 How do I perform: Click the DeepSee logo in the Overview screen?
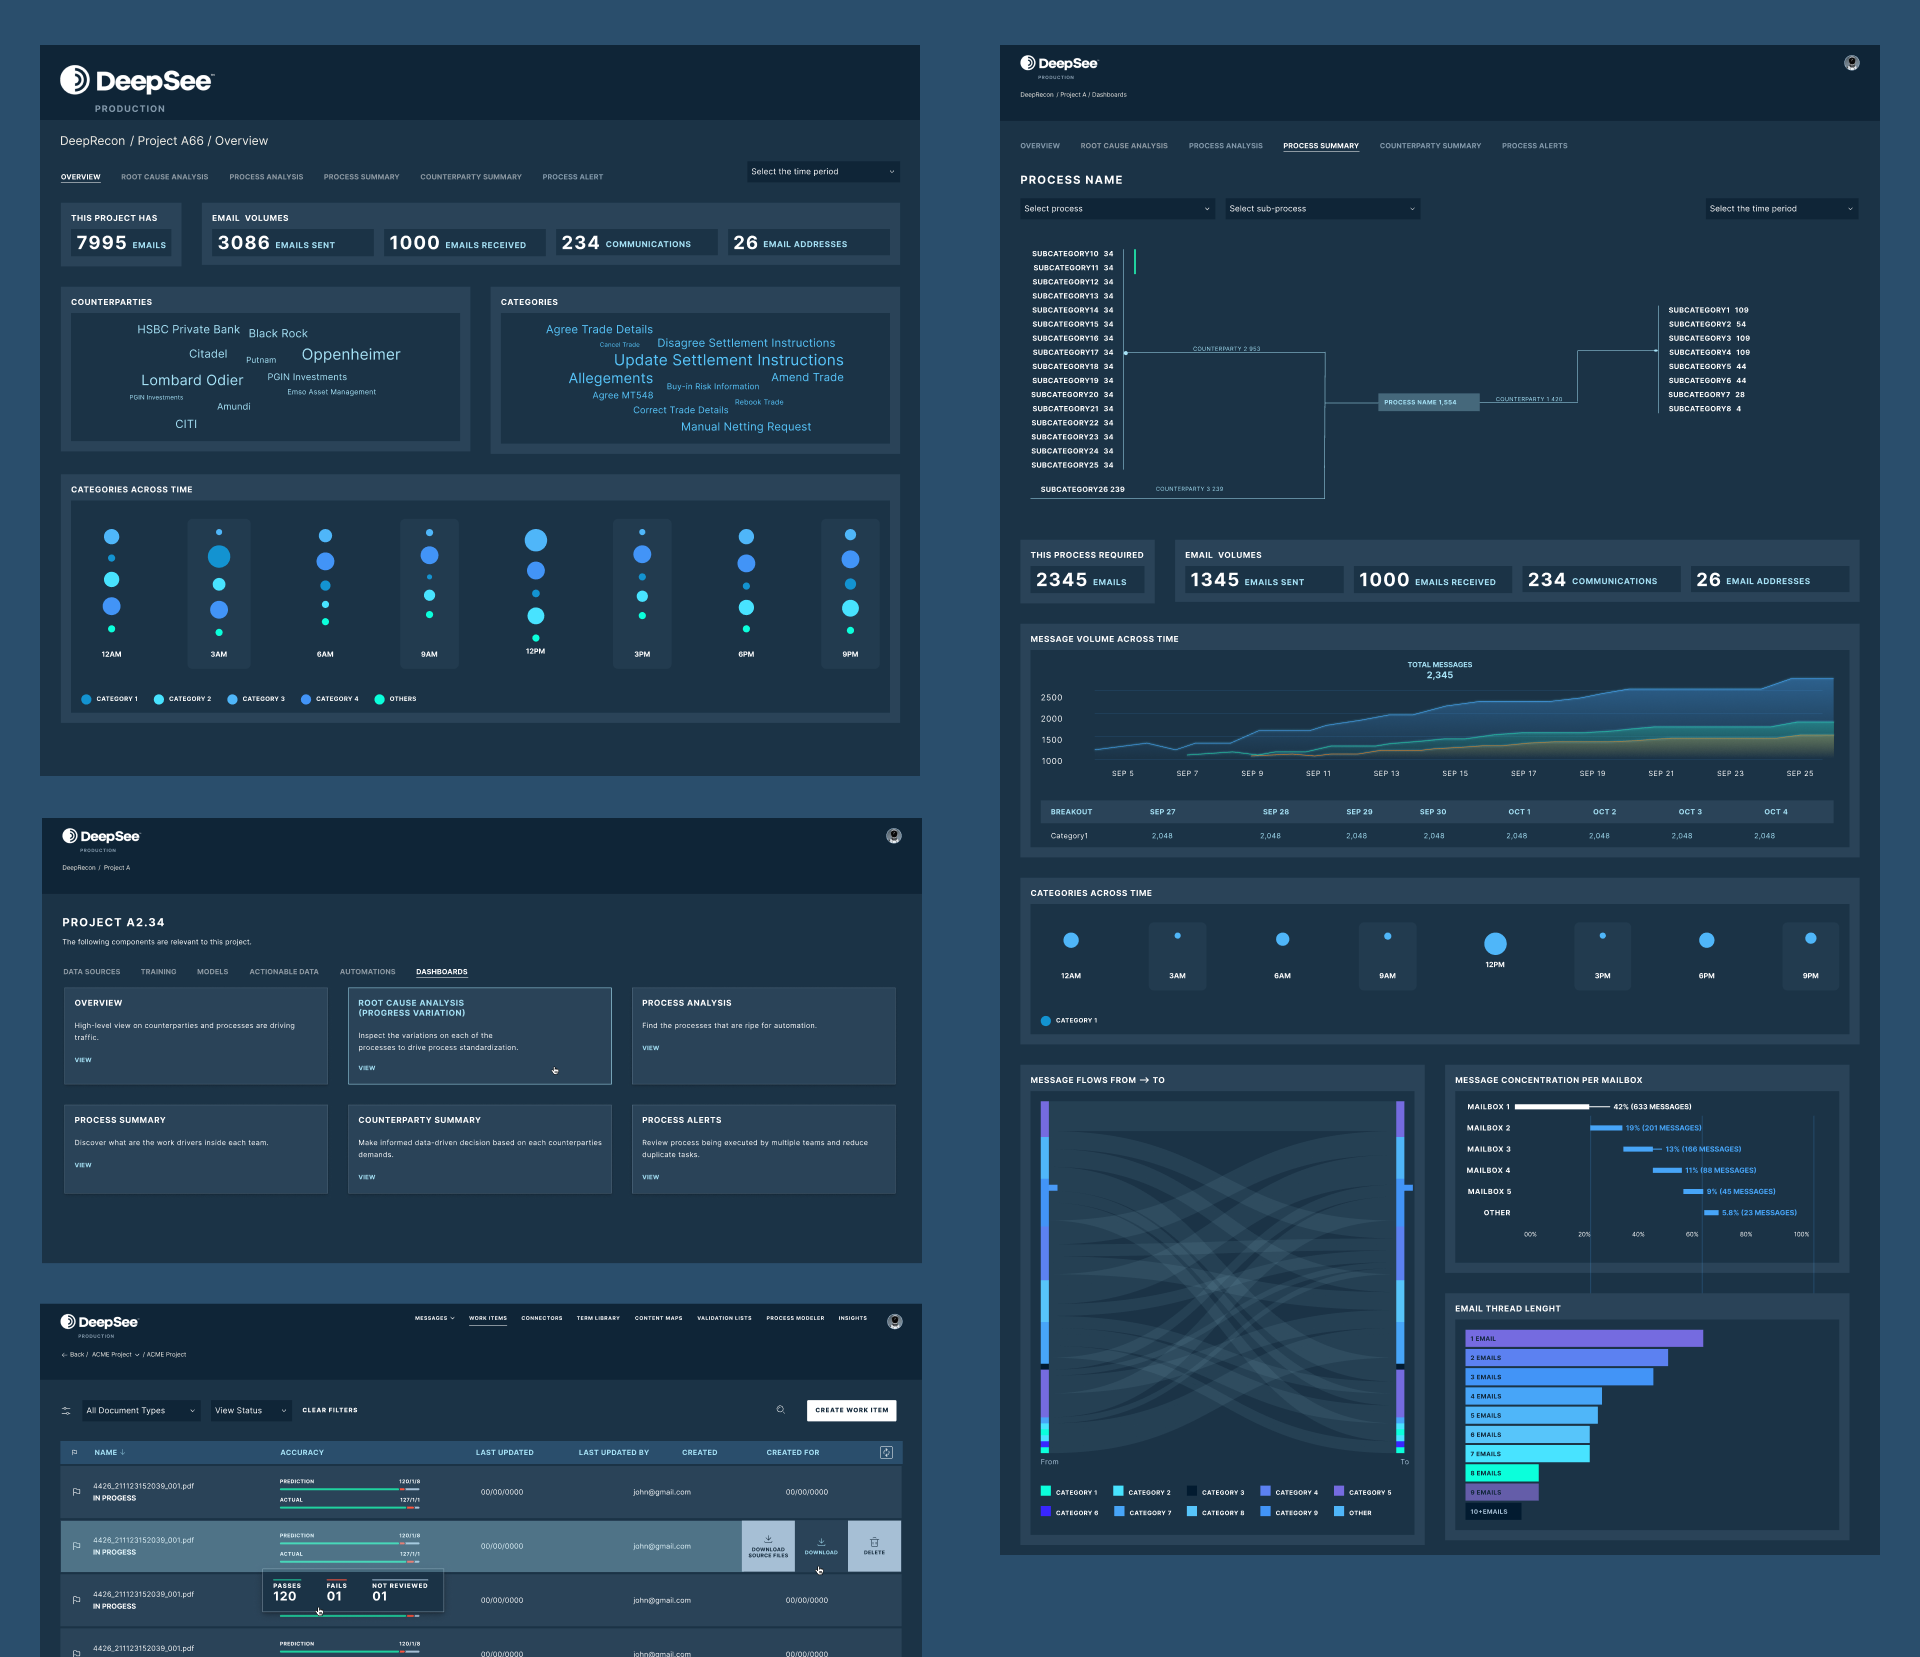[x=136, y=81]
